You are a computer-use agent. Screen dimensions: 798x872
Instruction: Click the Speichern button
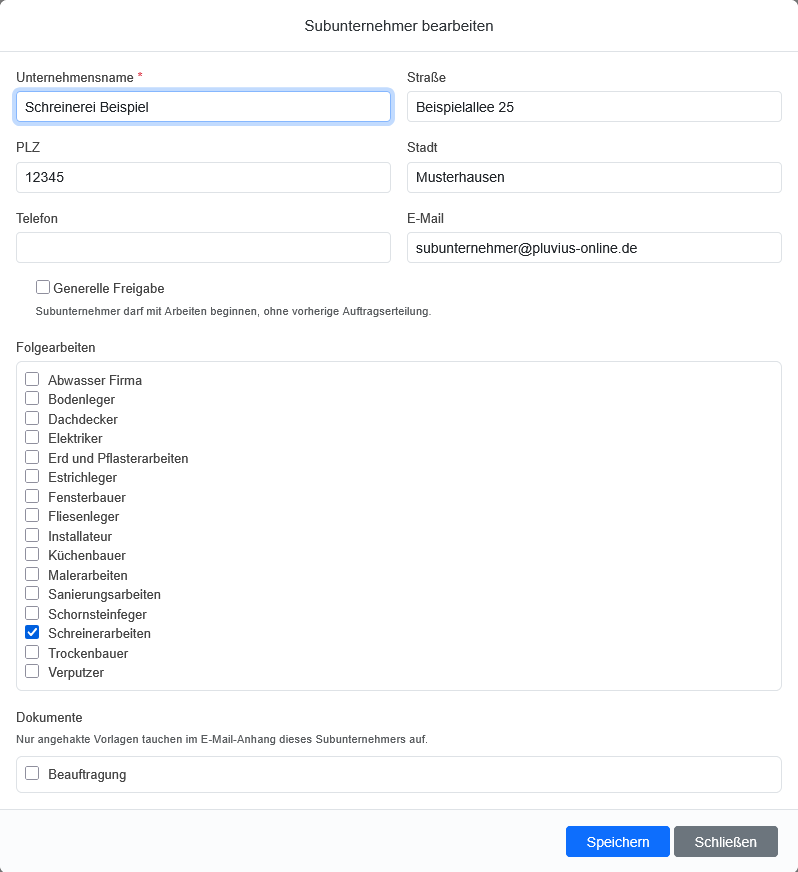tap(617, 841)
